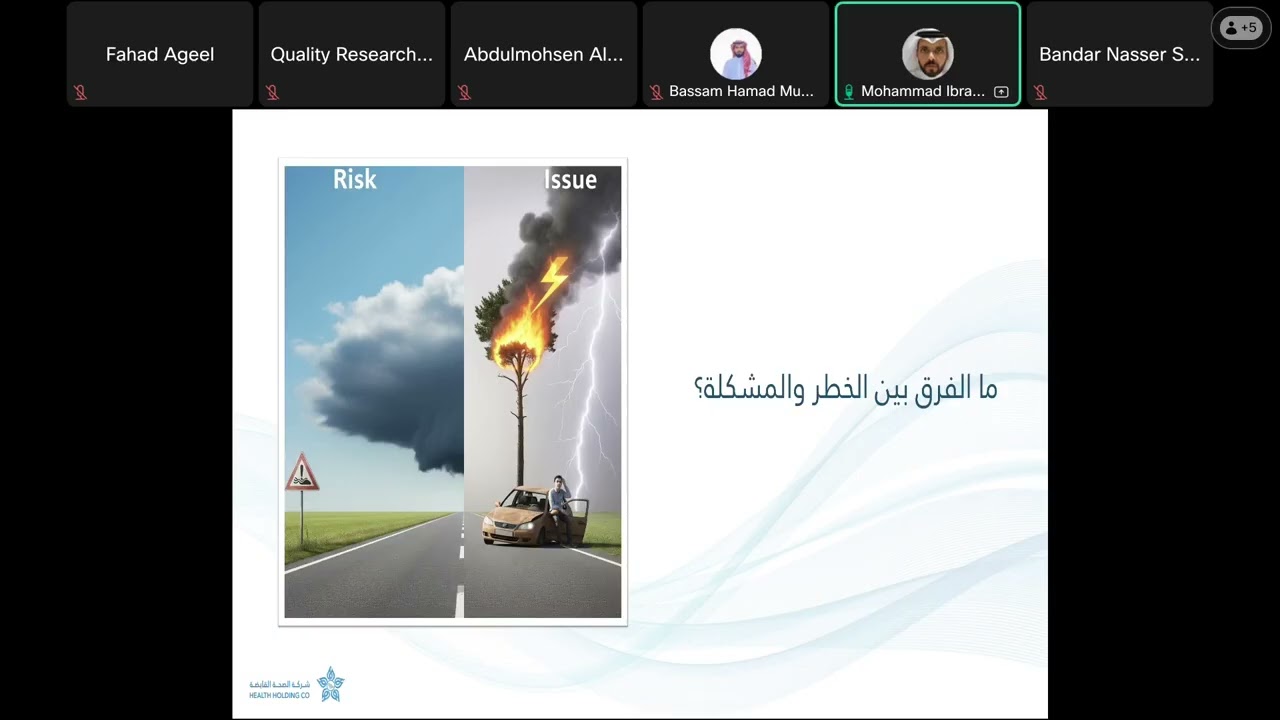The width and height of the screenshot is (1280, 720).
Task: Select Quality Research participant tile
Action: point(352,54)
